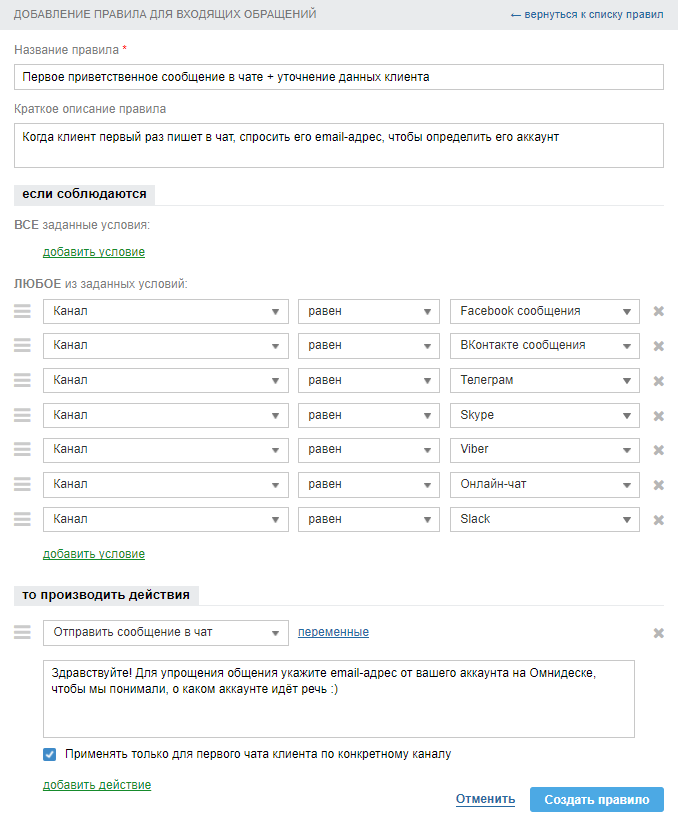Click the Создать правило button

click(597, 799)
